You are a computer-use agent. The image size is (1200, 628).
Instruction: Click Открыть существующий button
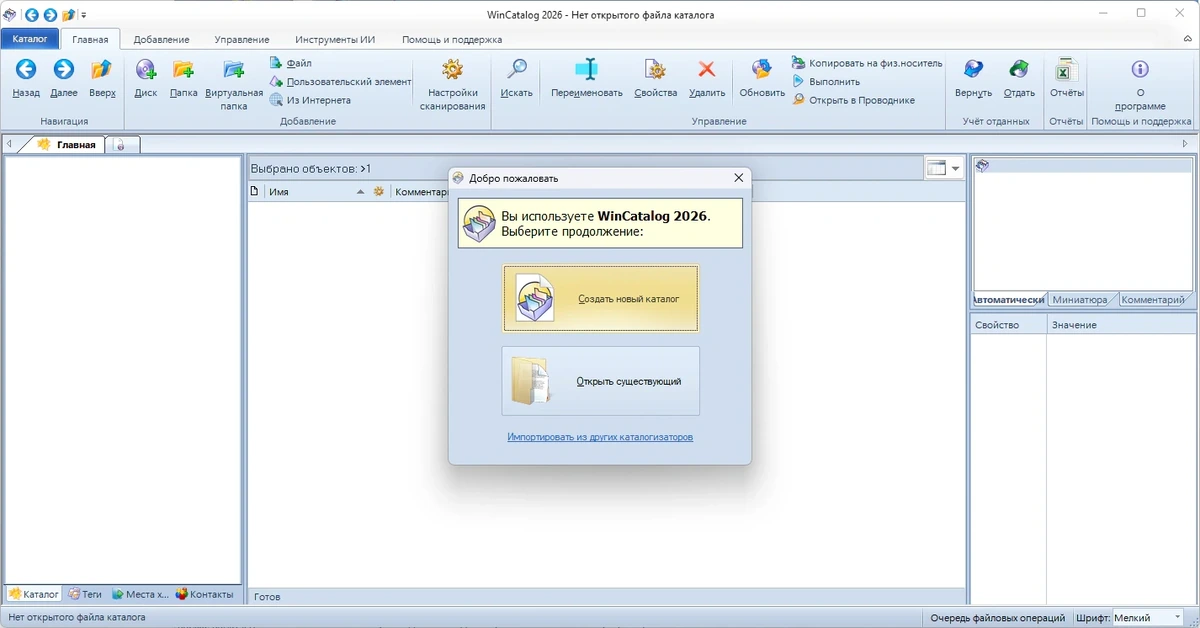[x=600, y=381]
